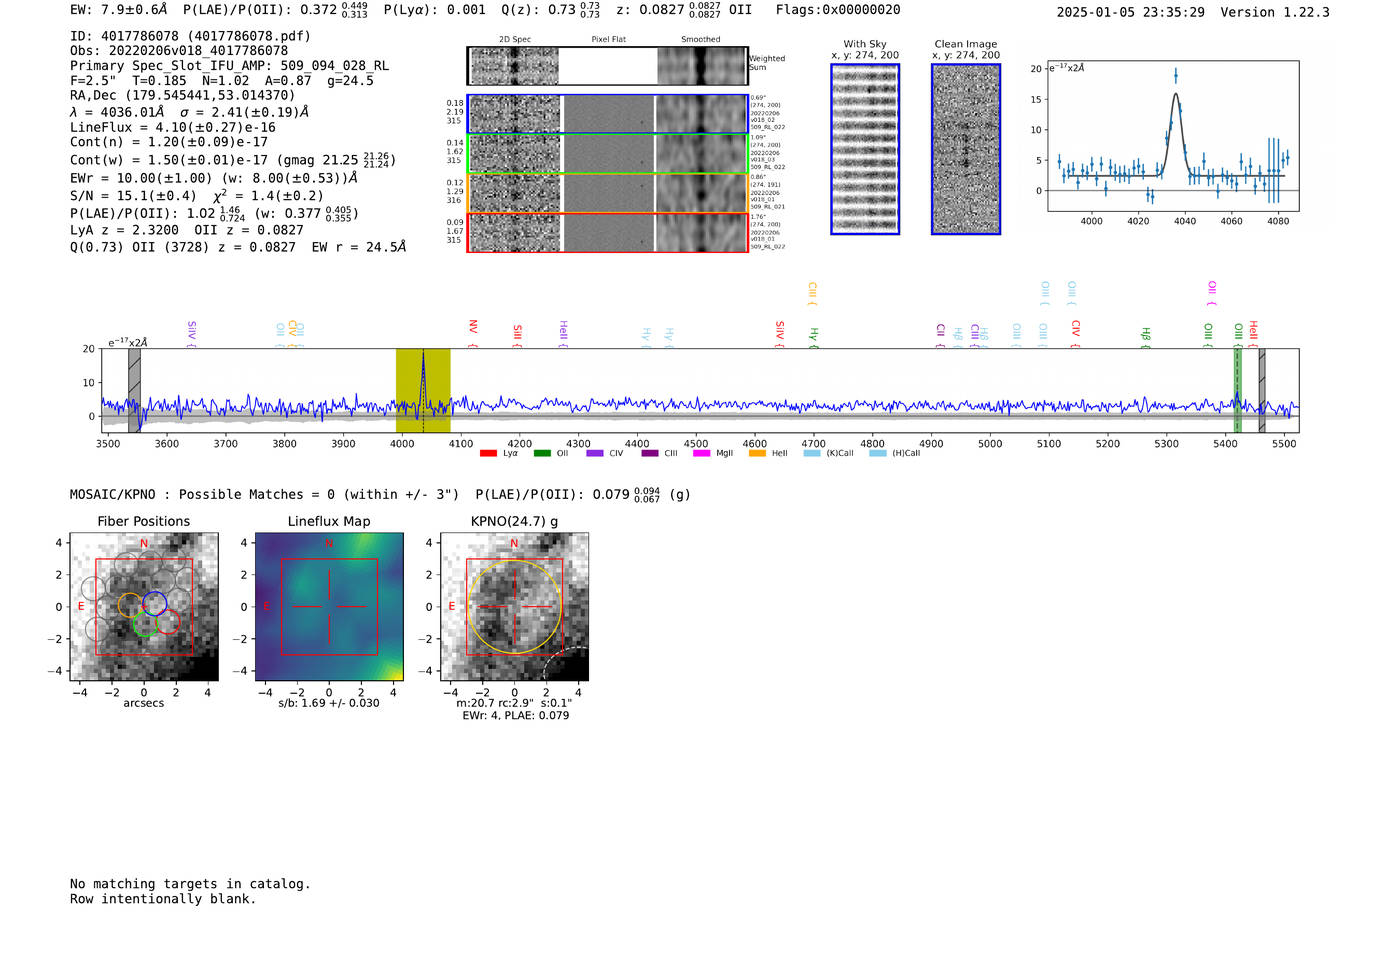Click the yellow highlighted region near 4036Å

[x=423, y=391]
